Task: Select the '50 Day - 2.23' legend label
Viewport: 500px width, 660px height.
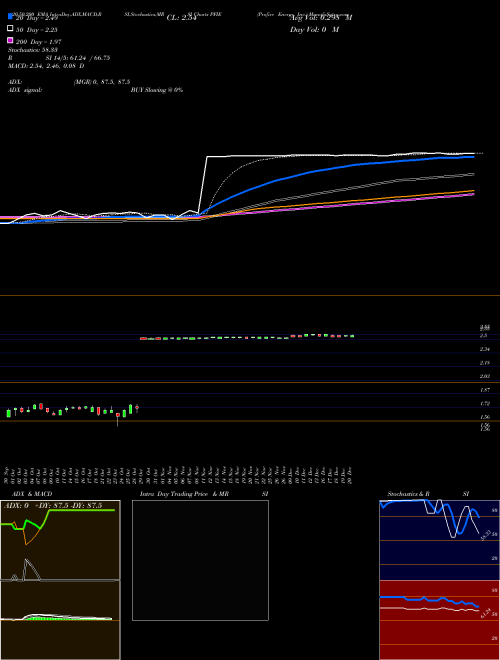Action: [37, 30]
